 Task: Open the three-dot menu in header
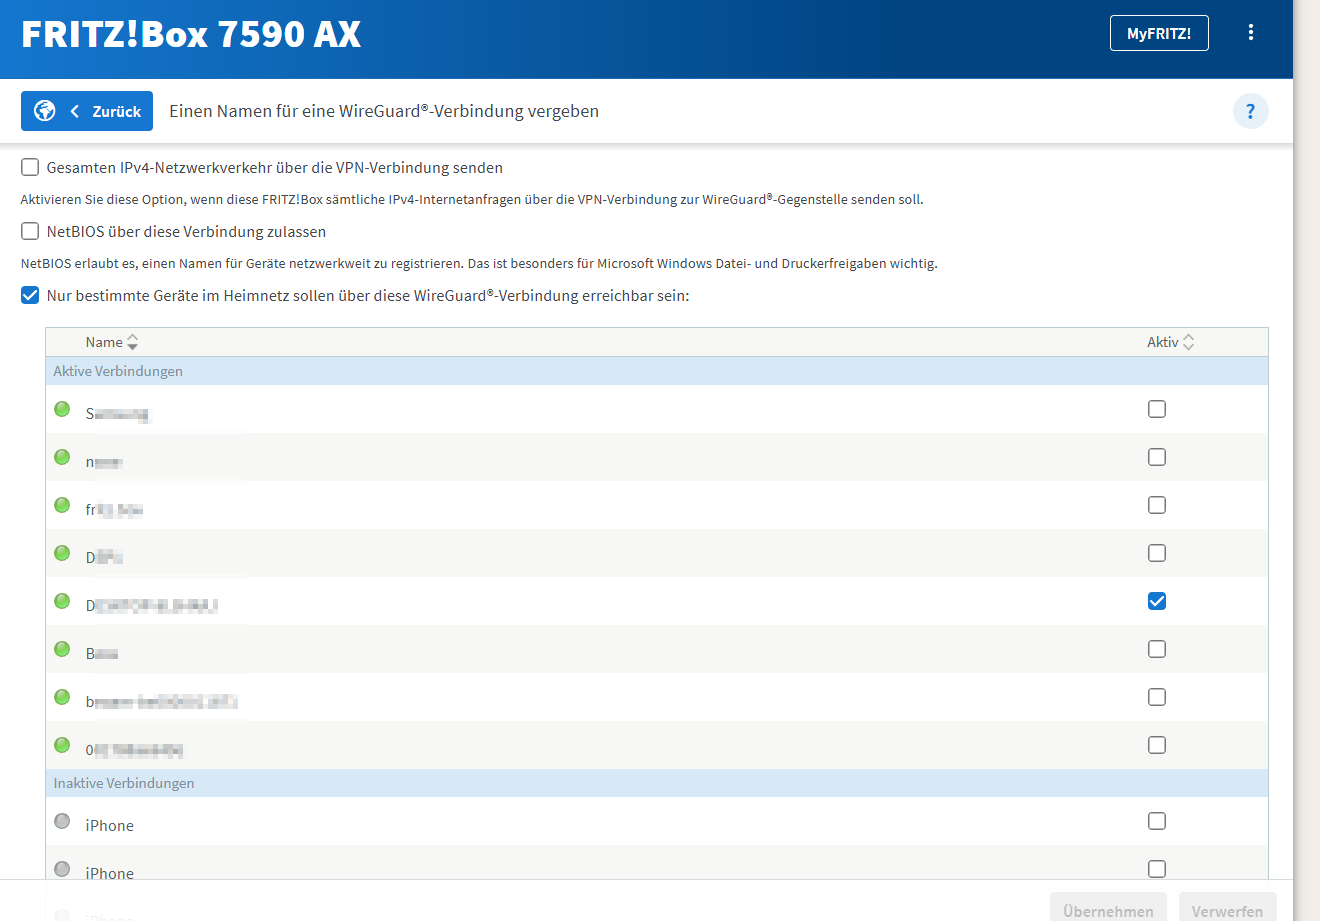point(1250,33)
